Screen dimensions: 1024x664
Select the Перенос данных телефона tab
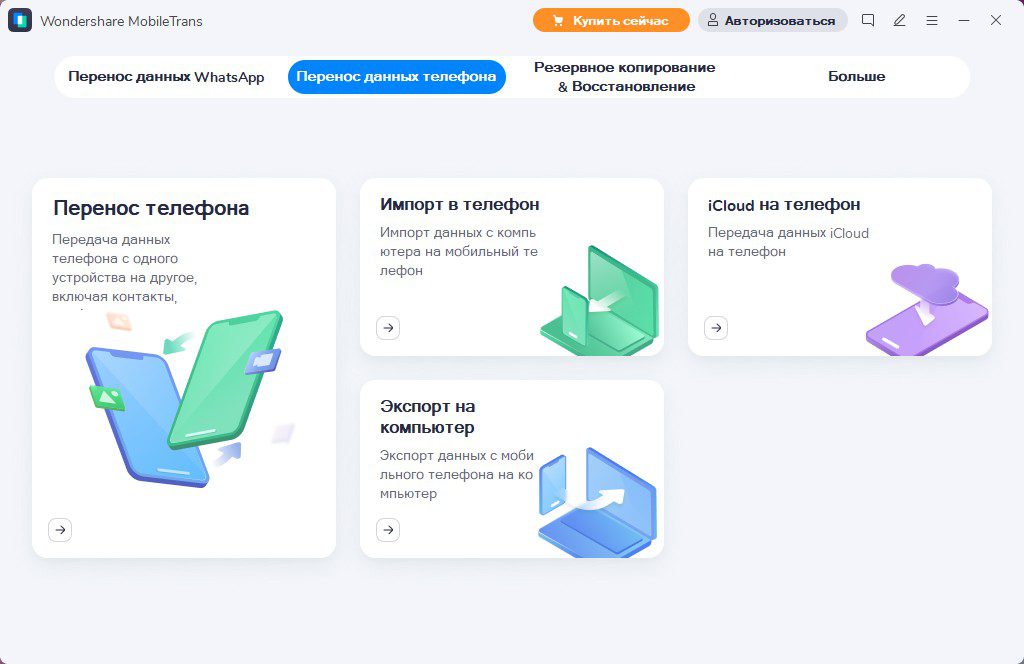point(396,76)
